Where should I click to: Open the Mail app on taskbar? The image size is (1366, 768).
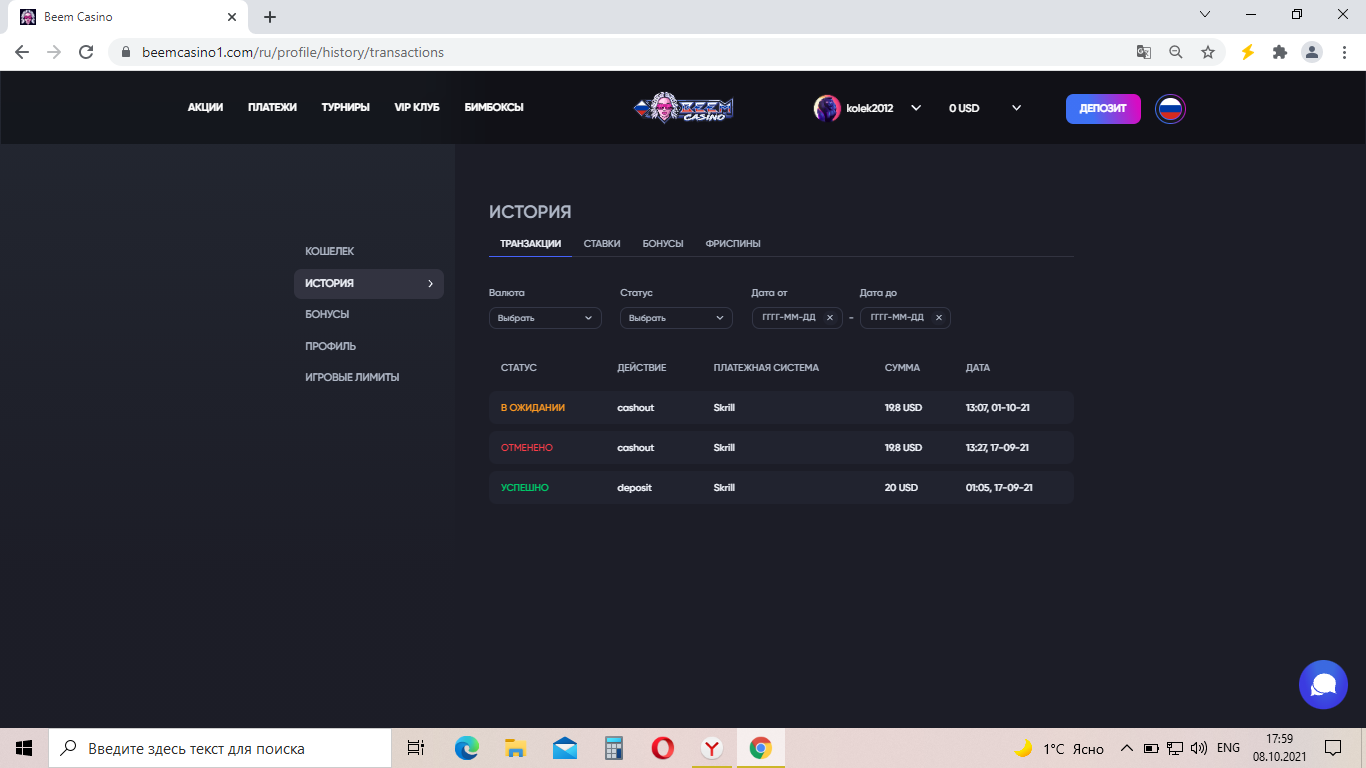tap(564, 748)
